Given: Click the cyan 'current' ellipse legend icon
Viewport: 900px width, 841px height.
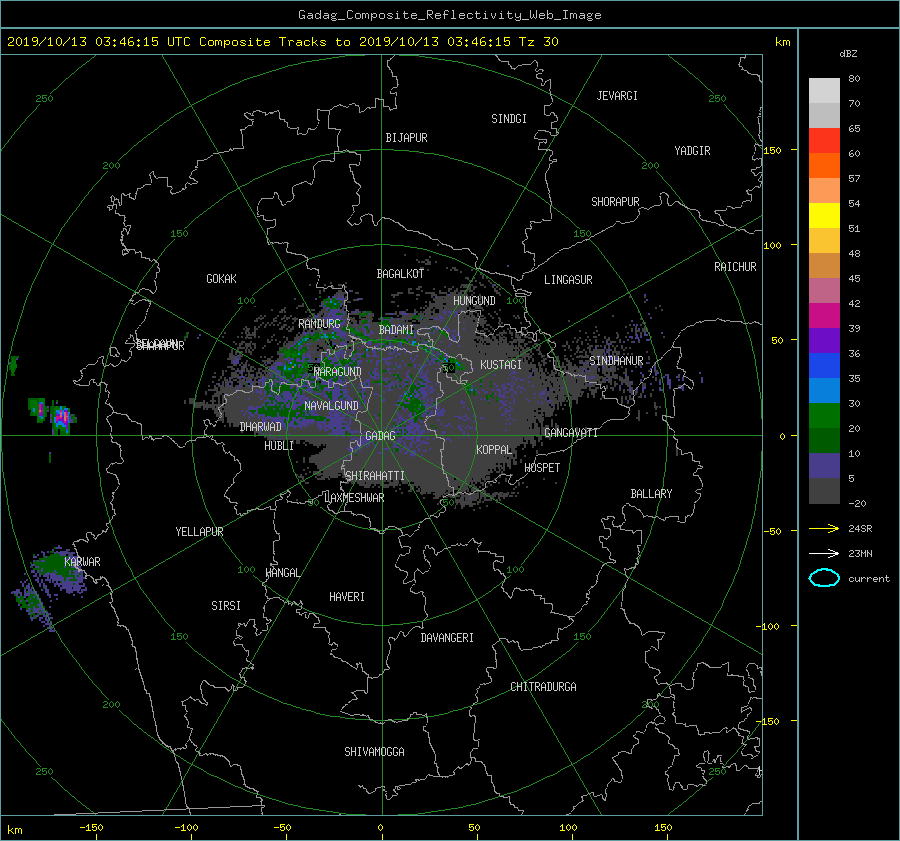Looking at the screenshot, I should (x=824, y=578).
